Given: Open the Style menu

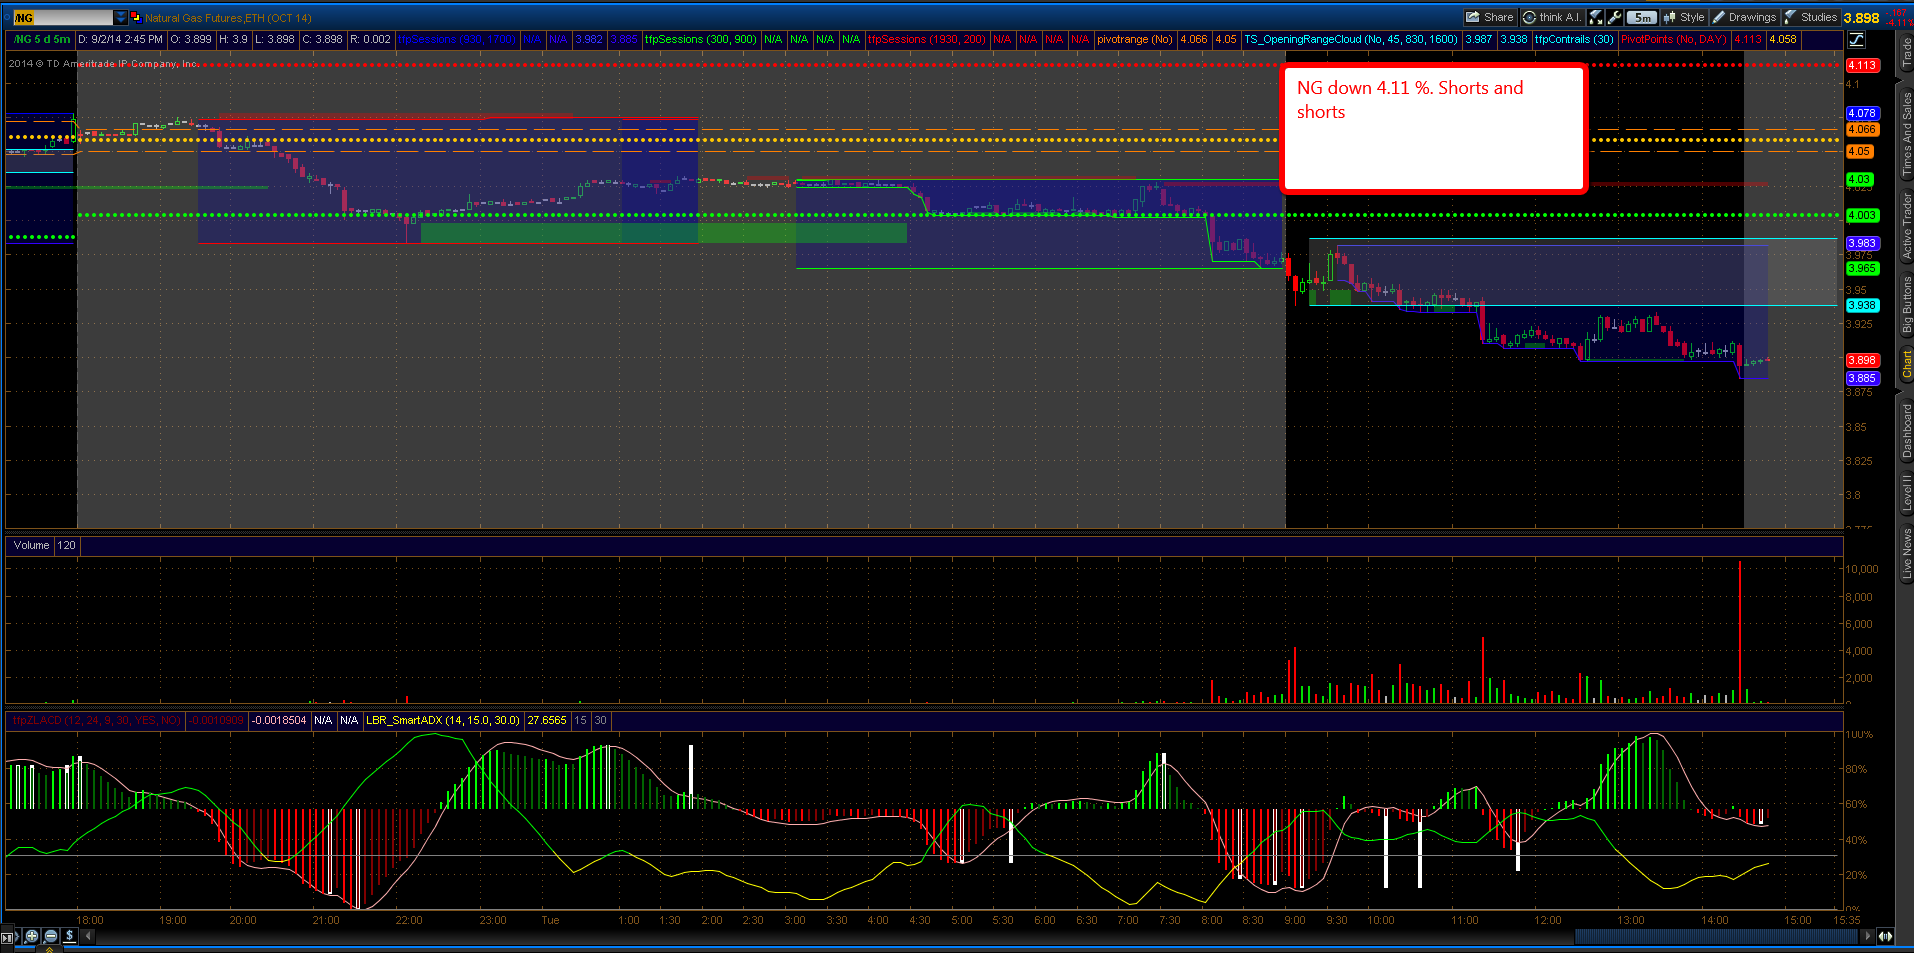Looking at the screenshot, I should pos(1684,17).
